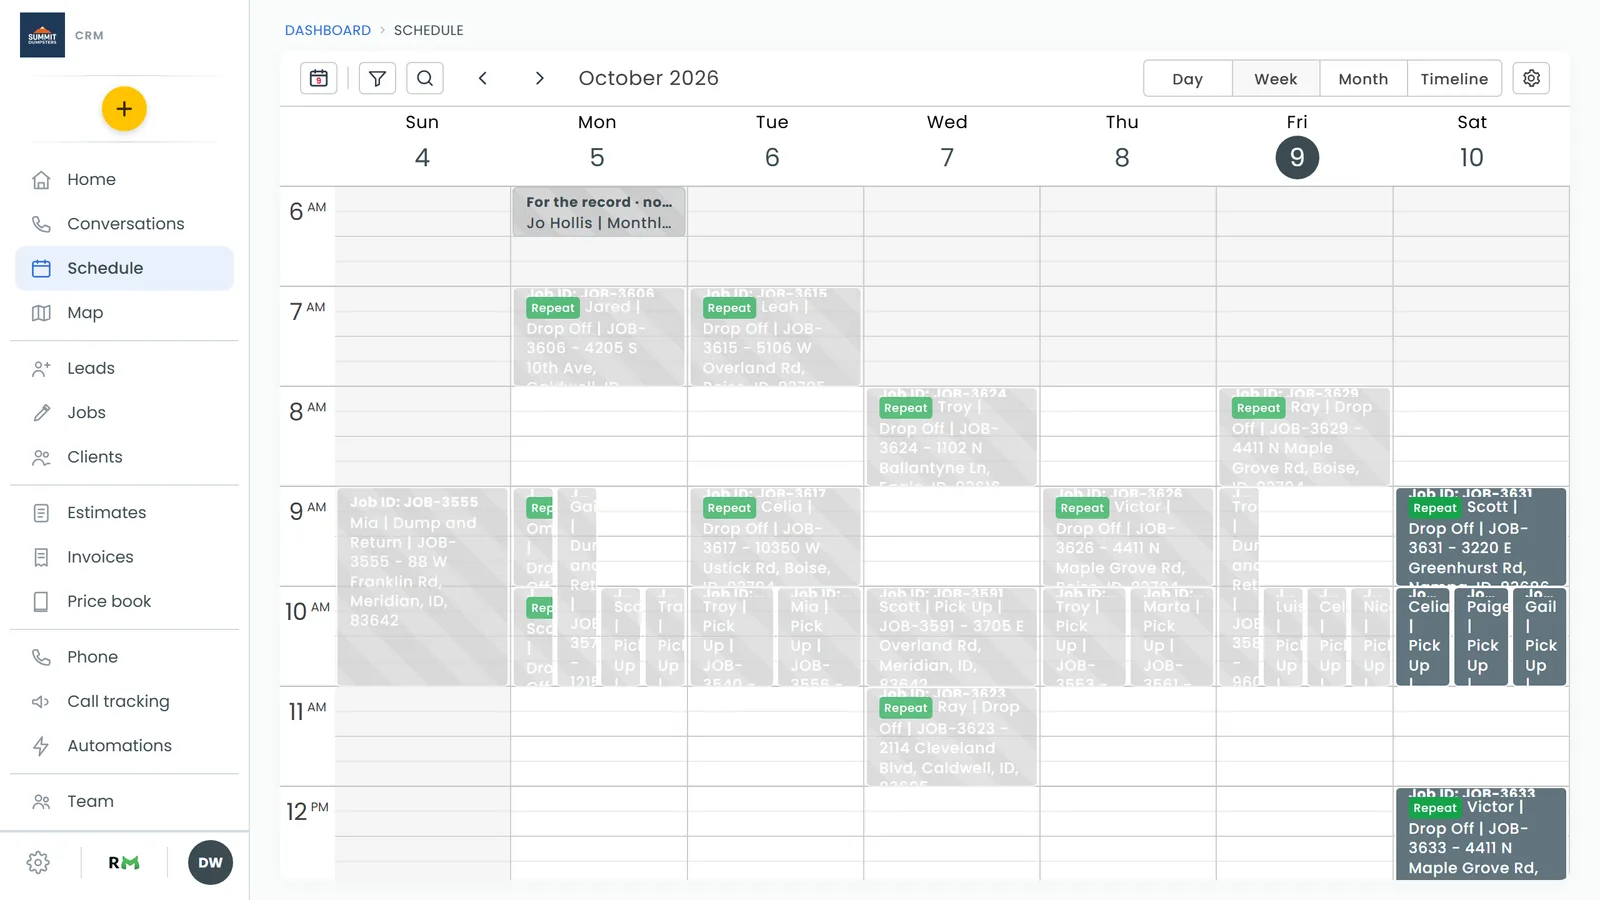Click the DASHBOARD breadcrumb link
This screenshot has height=900, width=1600.
[x=328, y=30]
